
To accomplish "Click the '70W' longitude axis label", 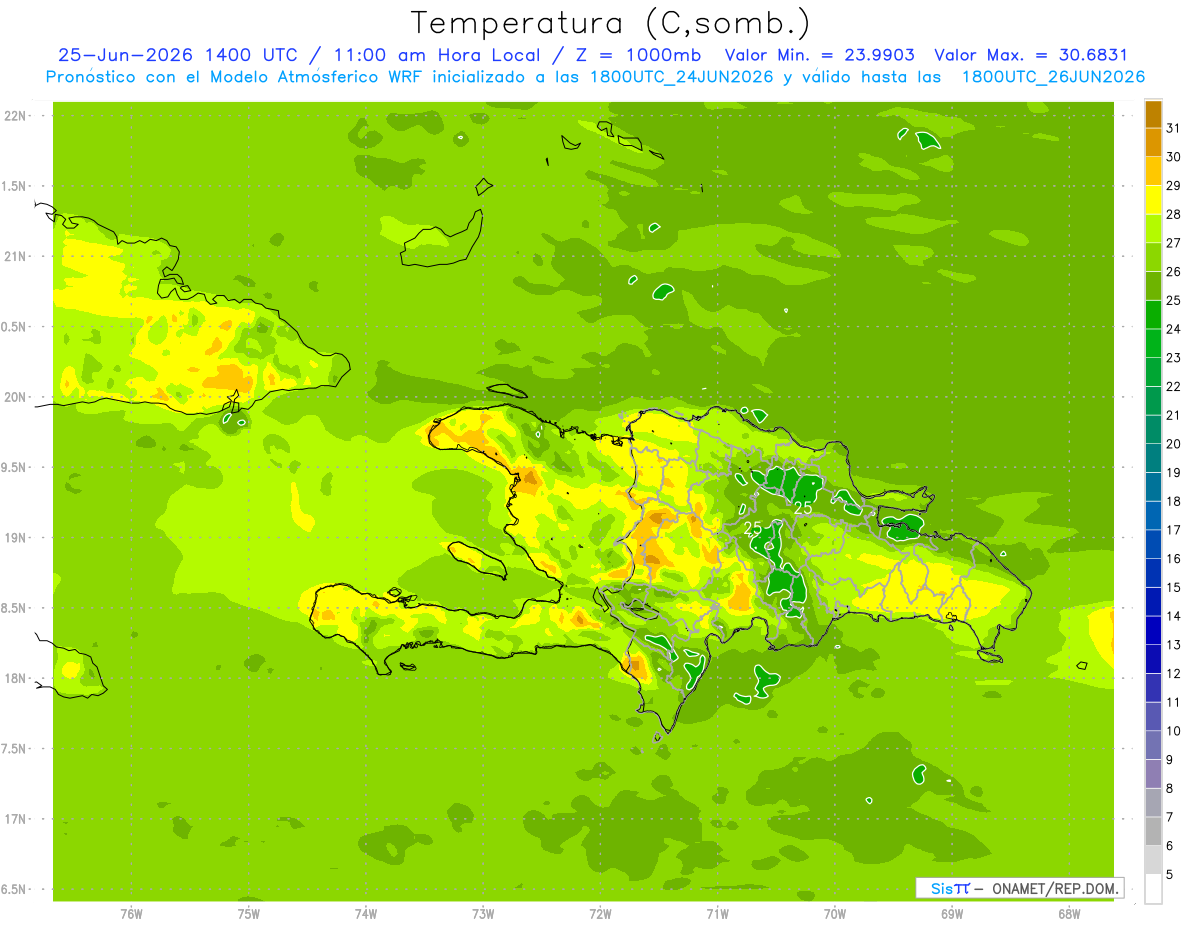I will pos(835,914).
